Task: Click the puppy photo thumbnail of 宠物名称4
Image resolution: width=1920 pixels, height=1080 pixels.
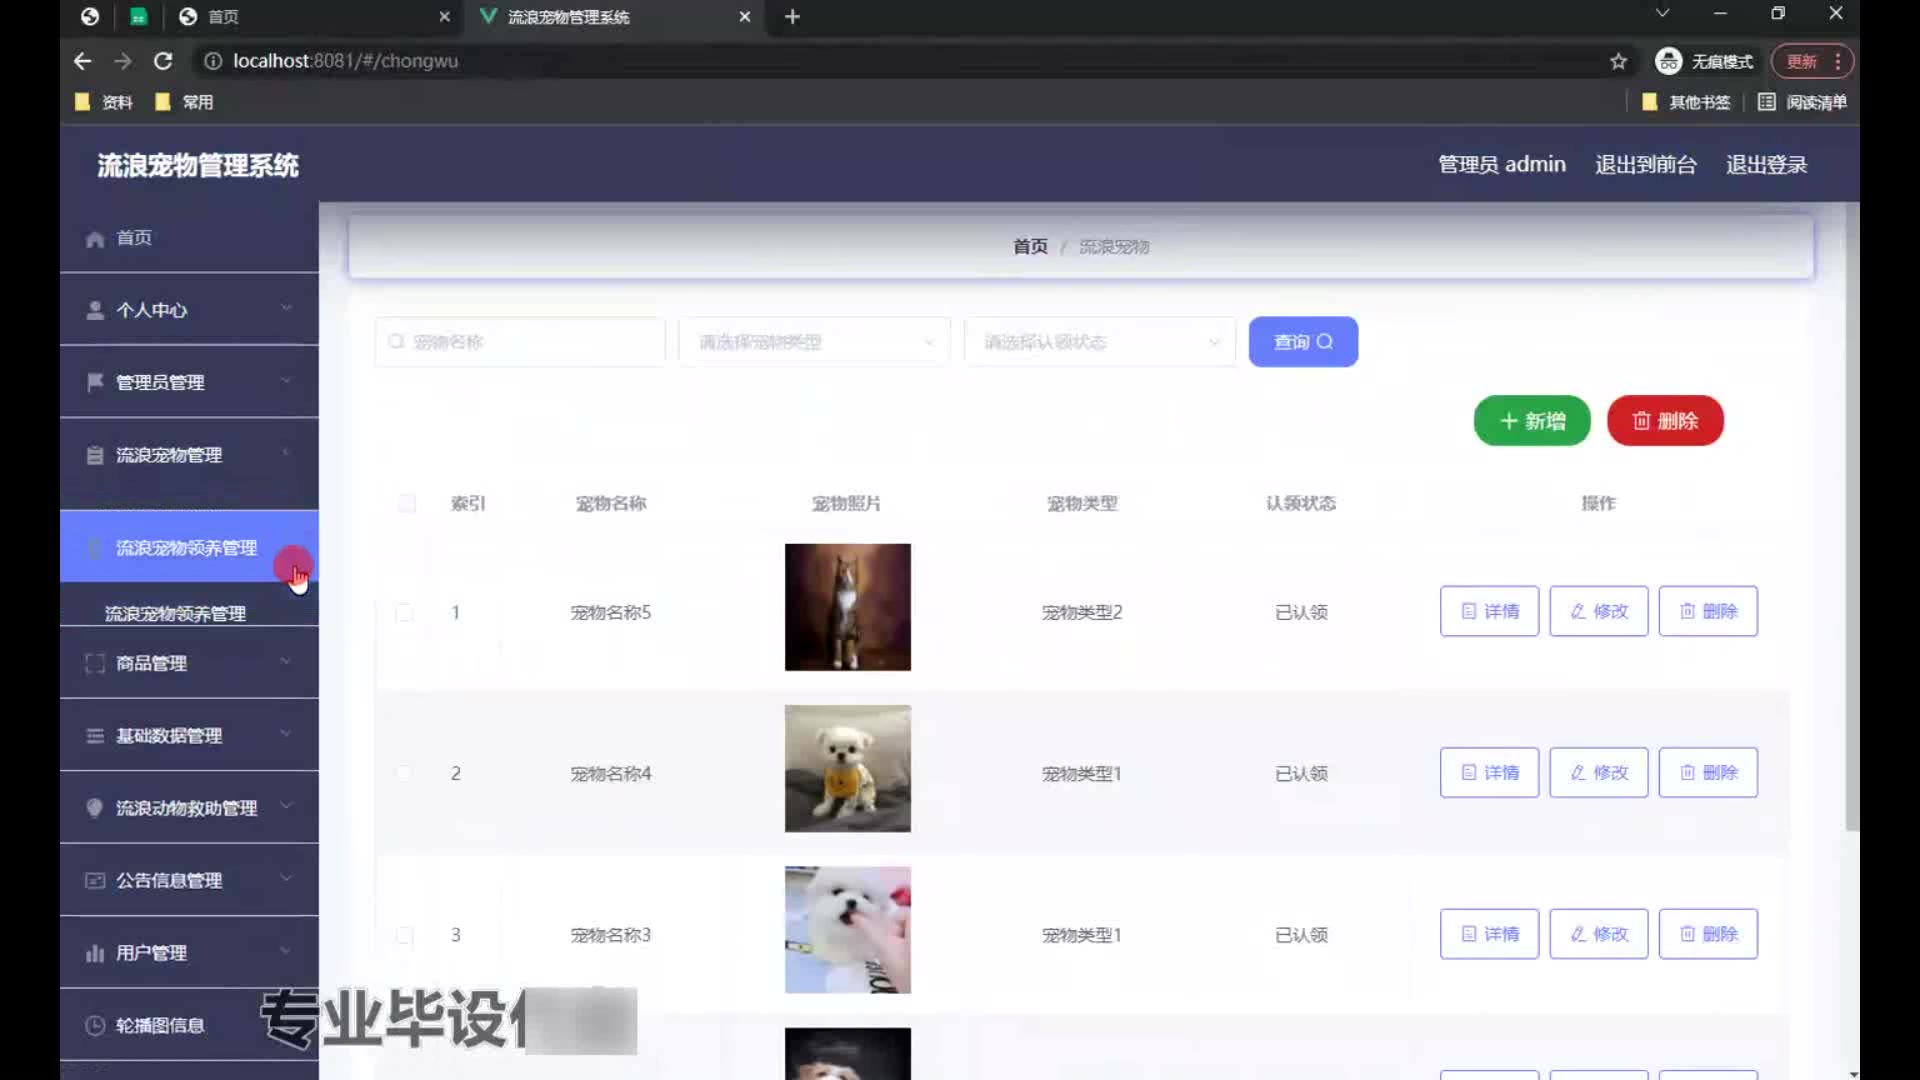Action: click(x=848, y=768)
